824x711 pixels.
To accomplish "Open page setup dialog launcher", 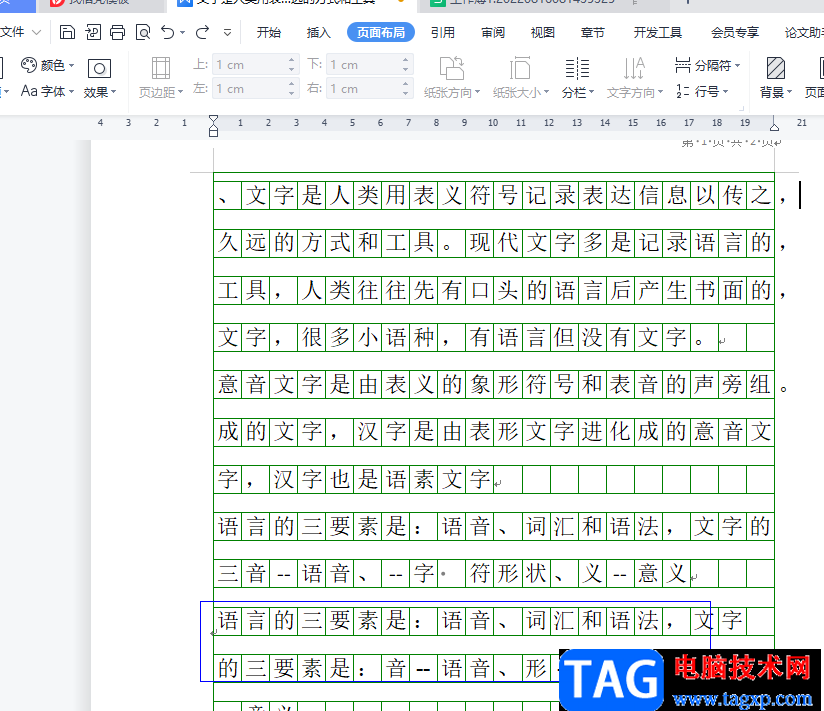I will (741, 108).
